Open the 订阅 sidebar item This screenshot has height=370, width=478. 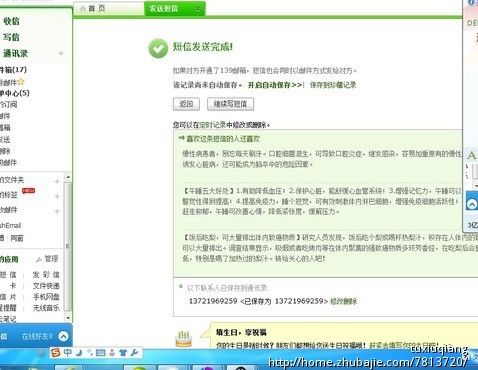point(9,104)
